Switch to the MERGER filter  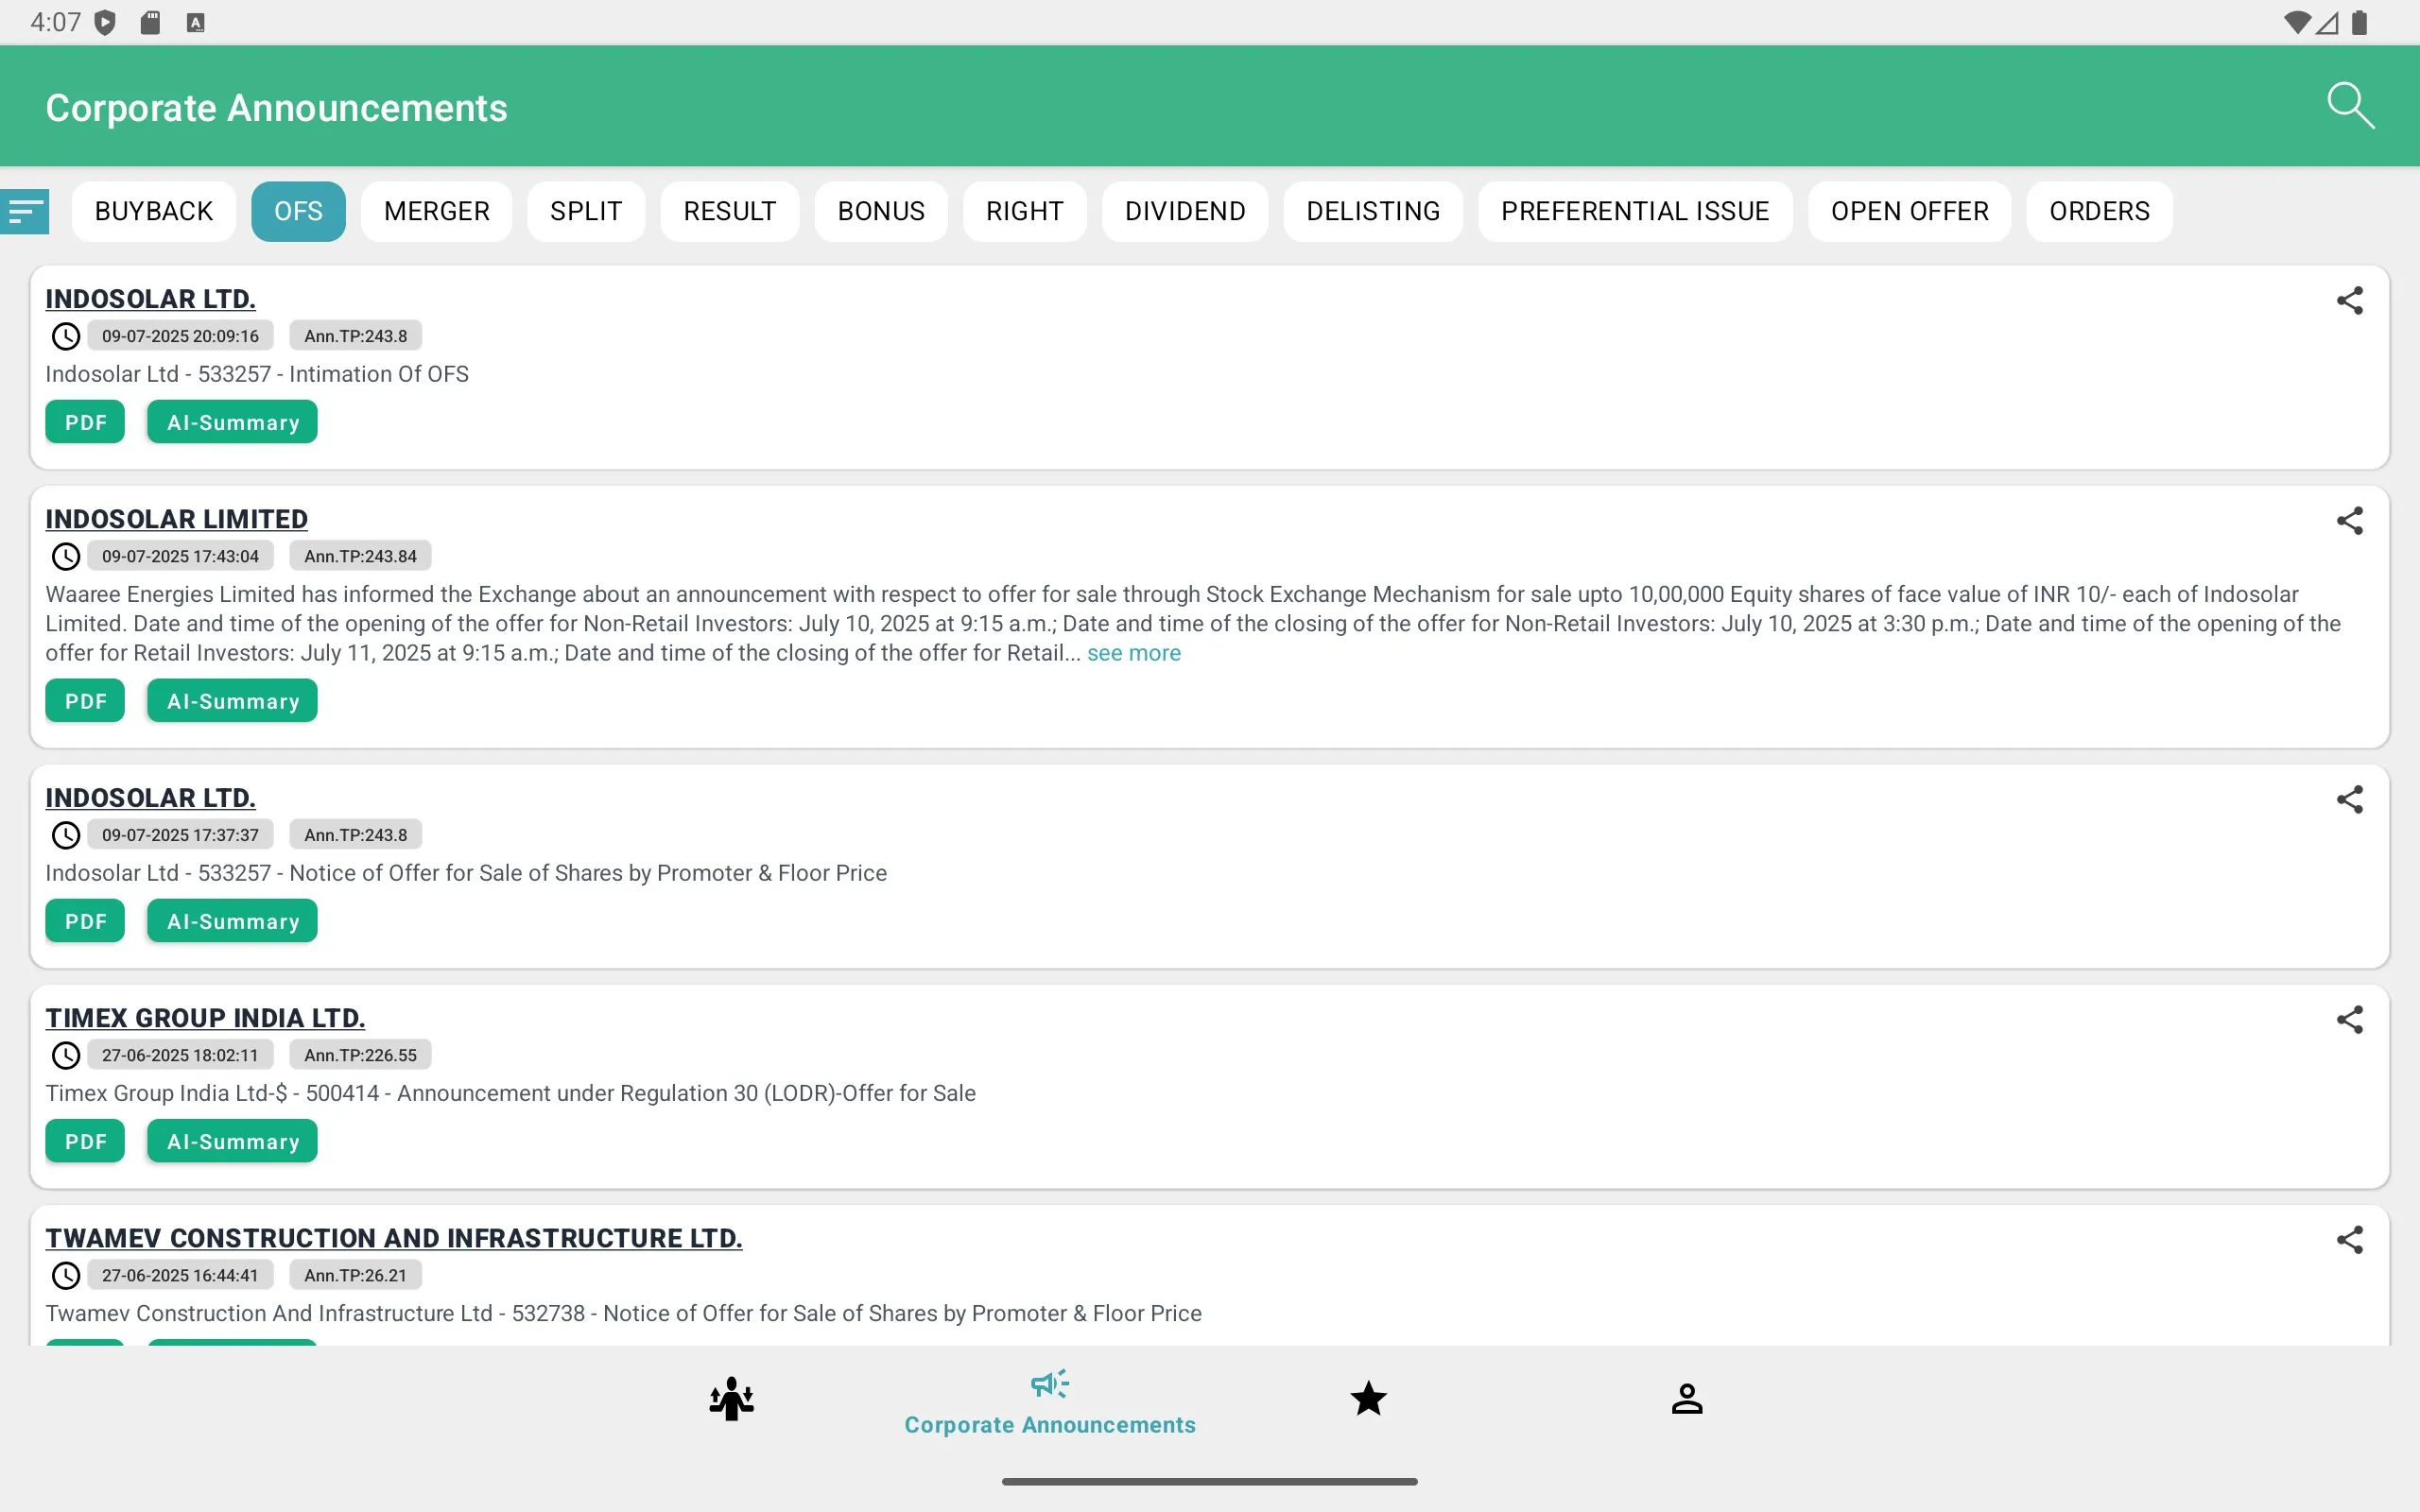(436, 211)
